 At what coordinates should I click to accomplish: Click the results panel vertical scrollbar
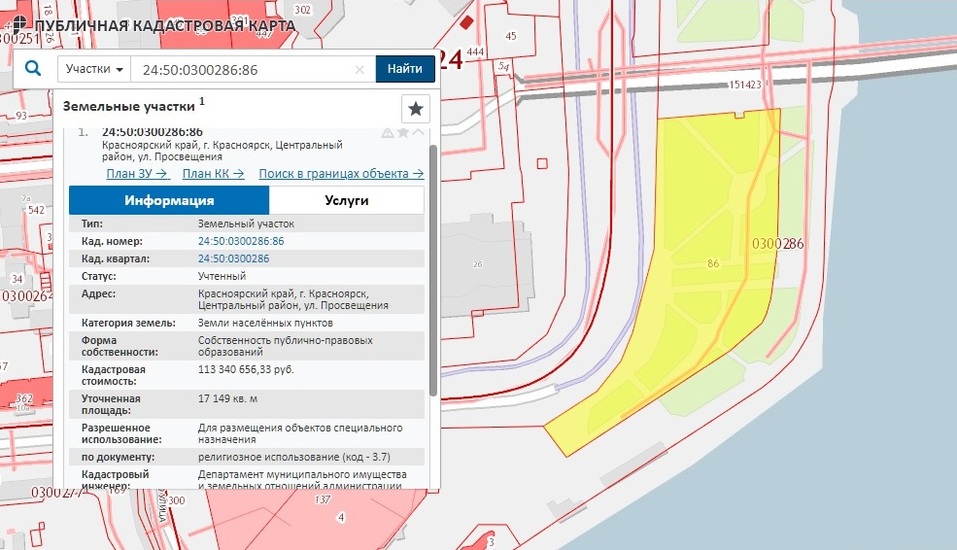[432, 270]
